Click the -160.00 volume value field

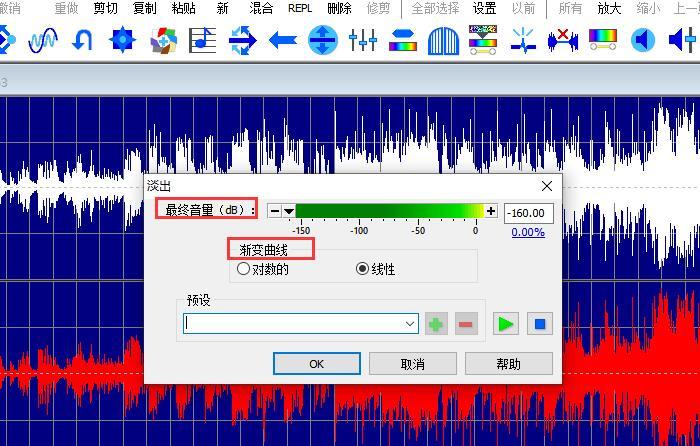(x=529, y=213)
